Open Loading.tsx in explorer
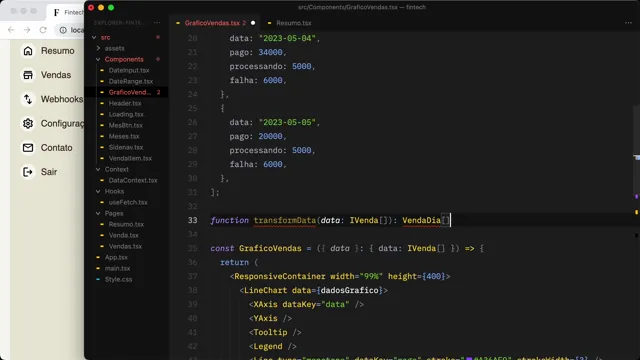This screenshot has height=360, width=640. tap(126, 115)
